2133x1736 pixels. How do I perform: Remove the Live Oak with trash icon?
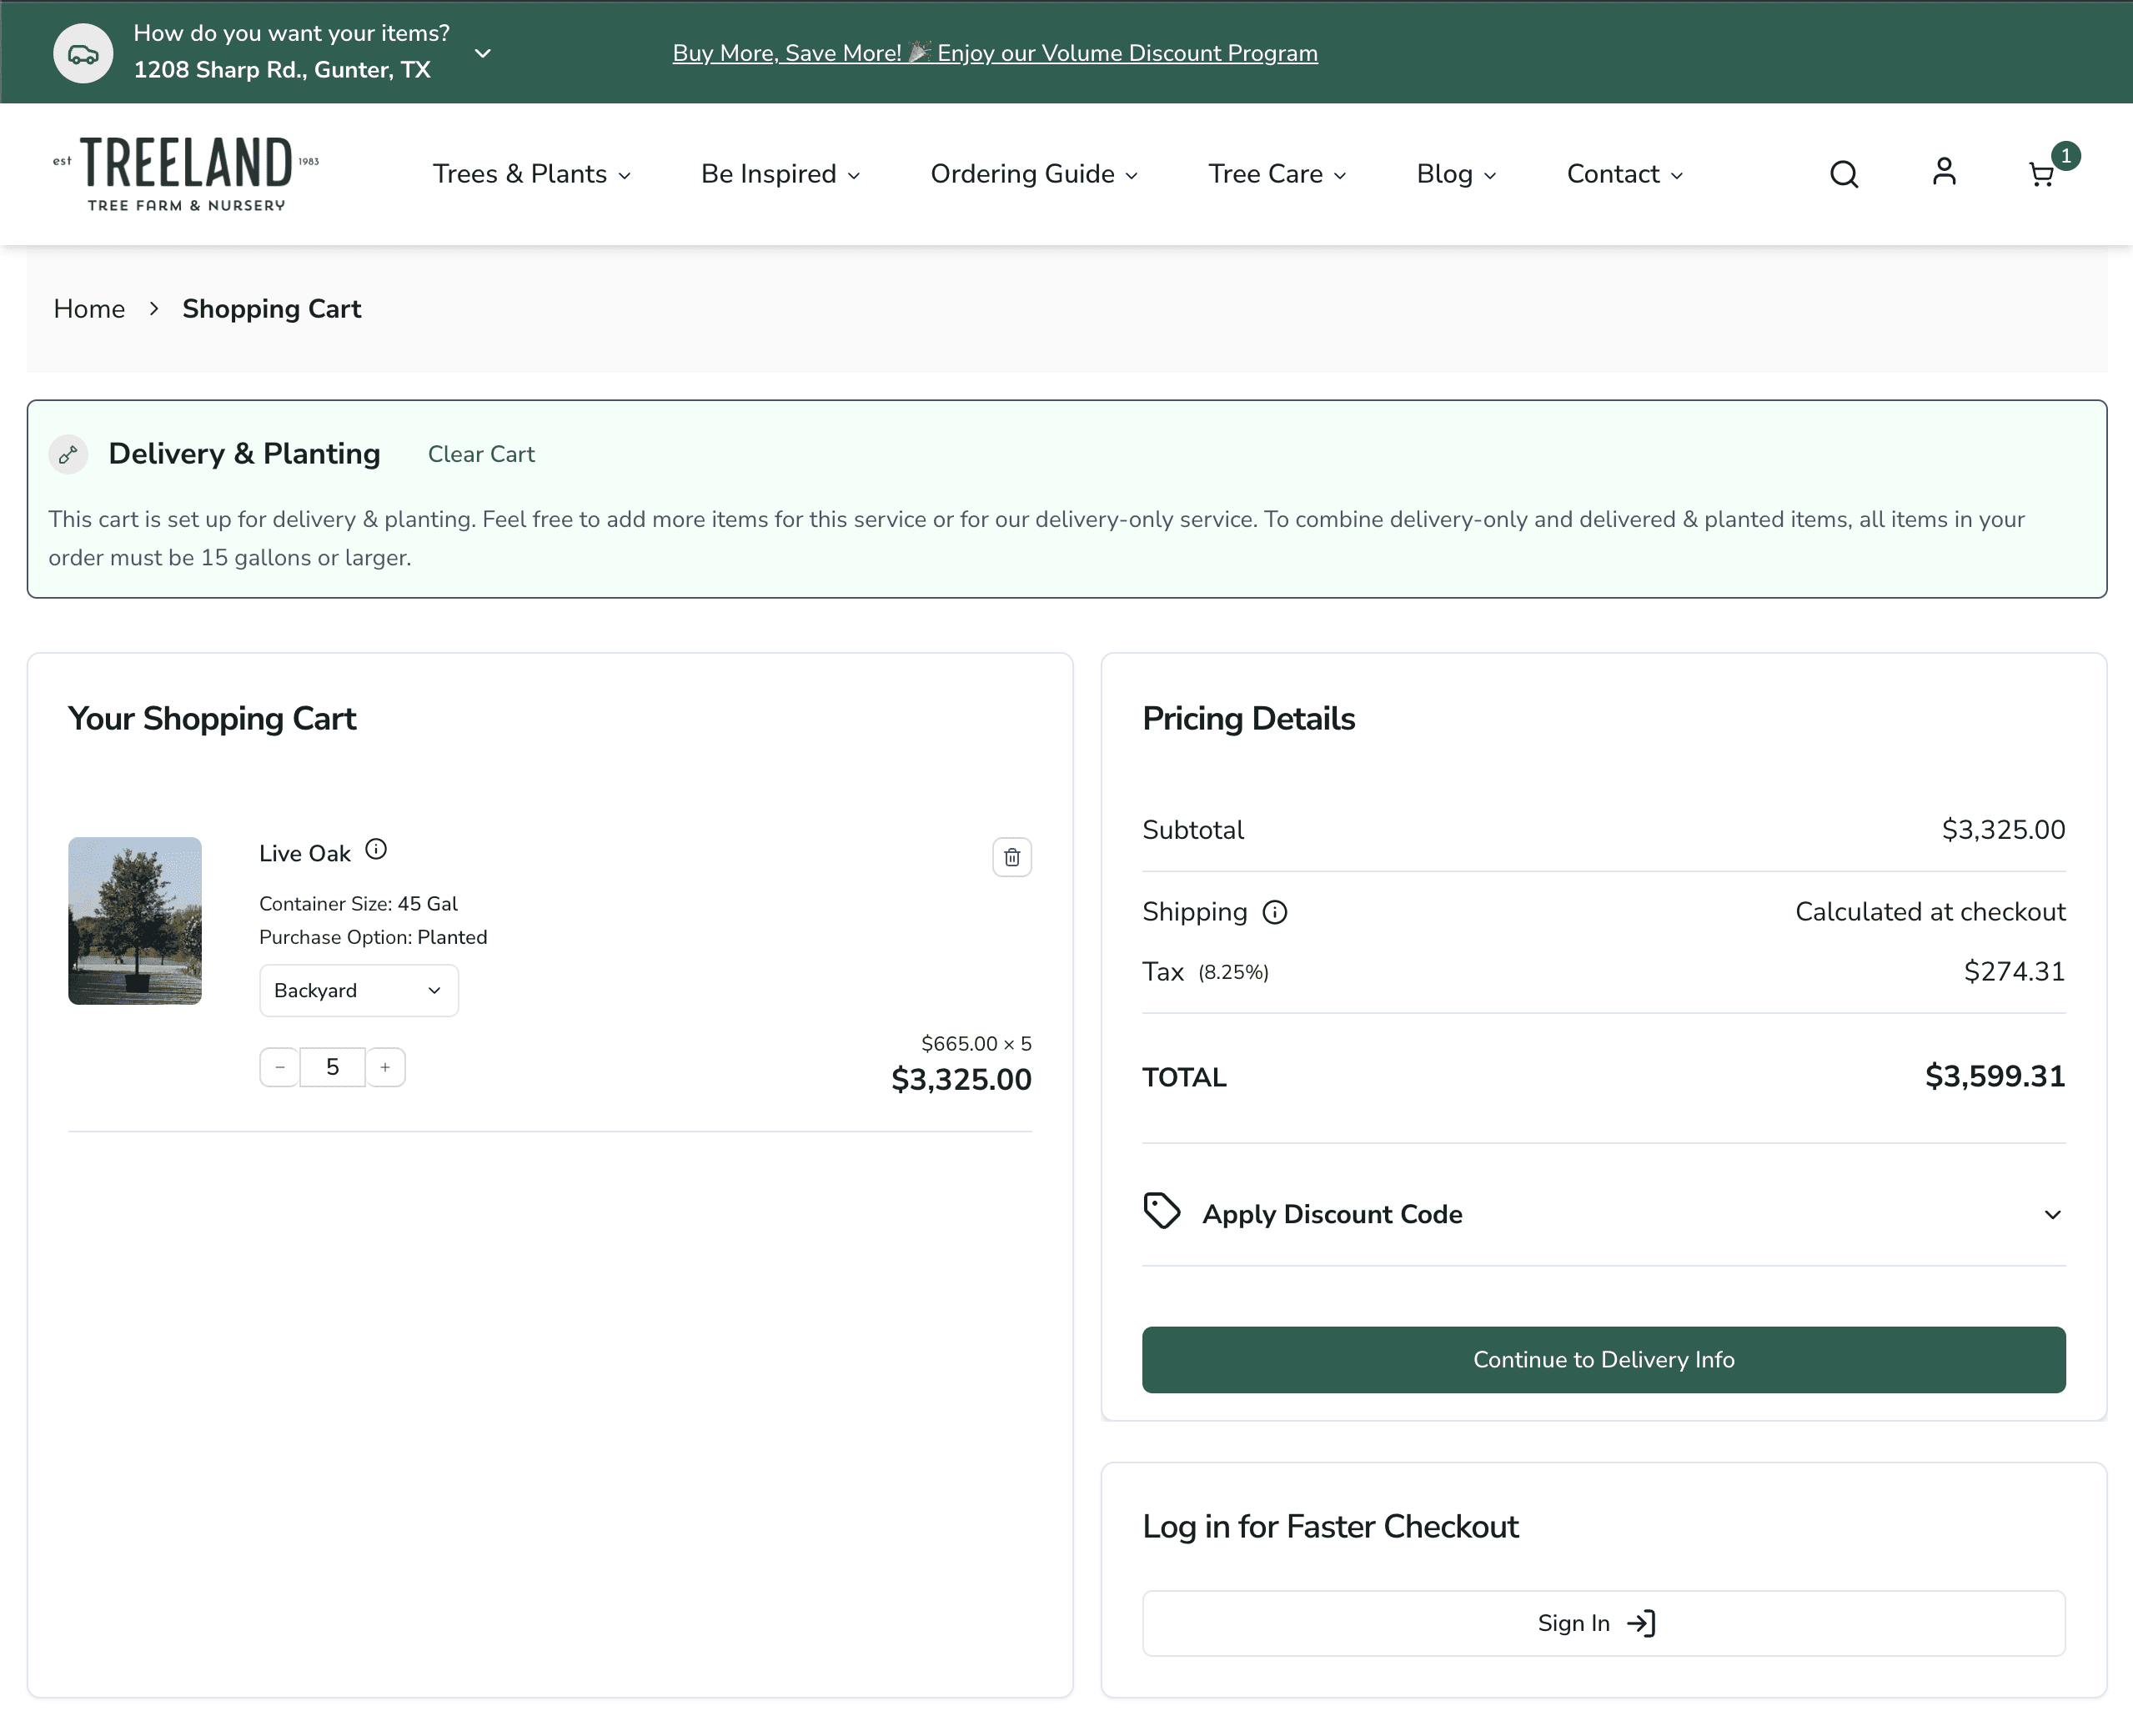pos(1011,857)
